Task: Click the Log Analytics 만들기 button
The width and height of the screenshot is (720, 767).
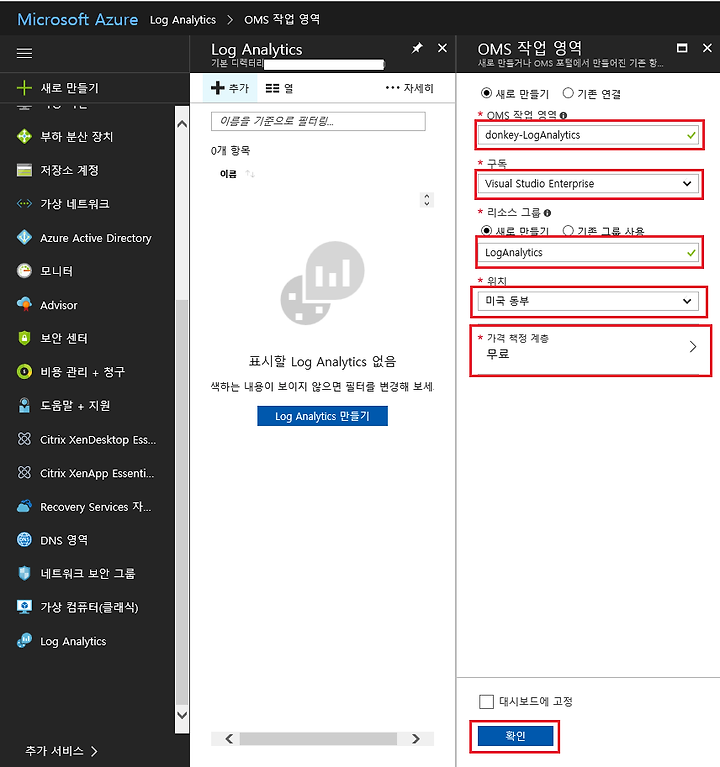Action: click(x=322, y=416)
